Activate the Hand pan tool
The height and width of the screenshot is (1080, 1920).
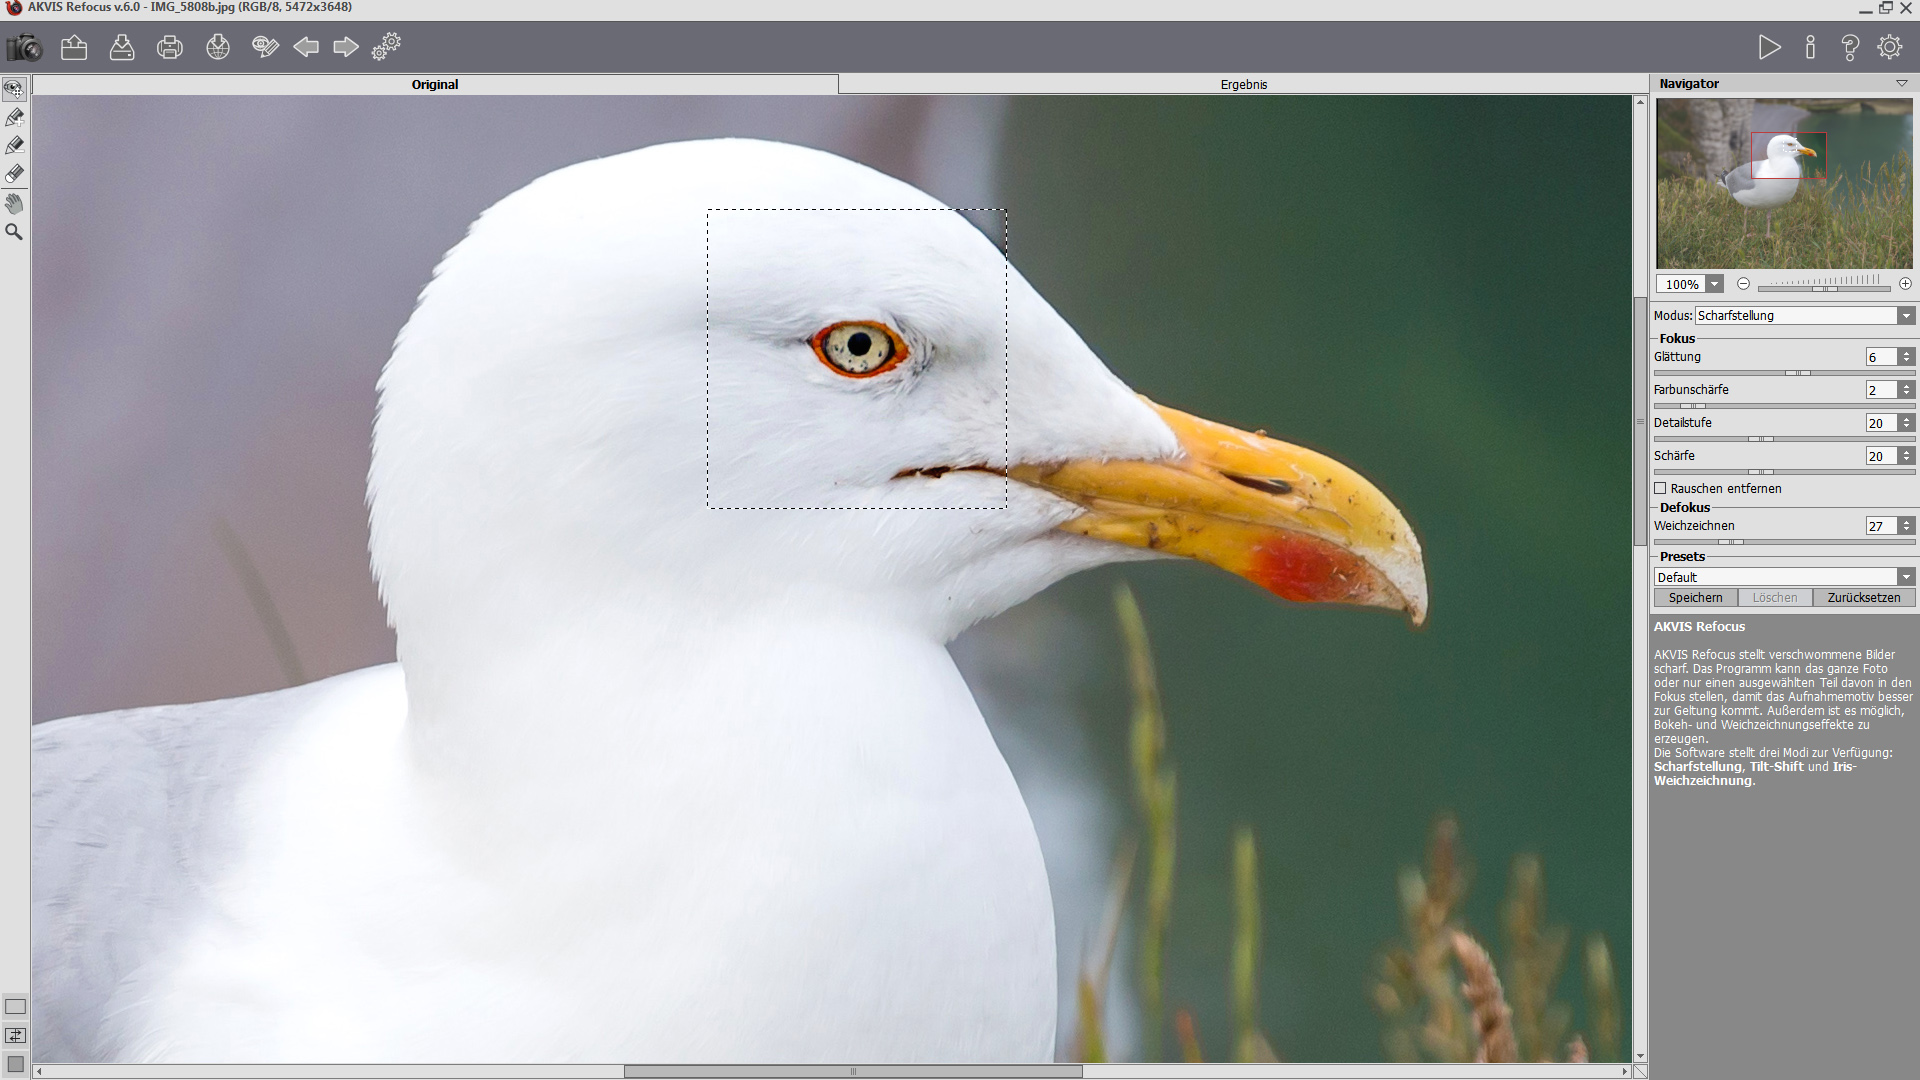[14, 204]
